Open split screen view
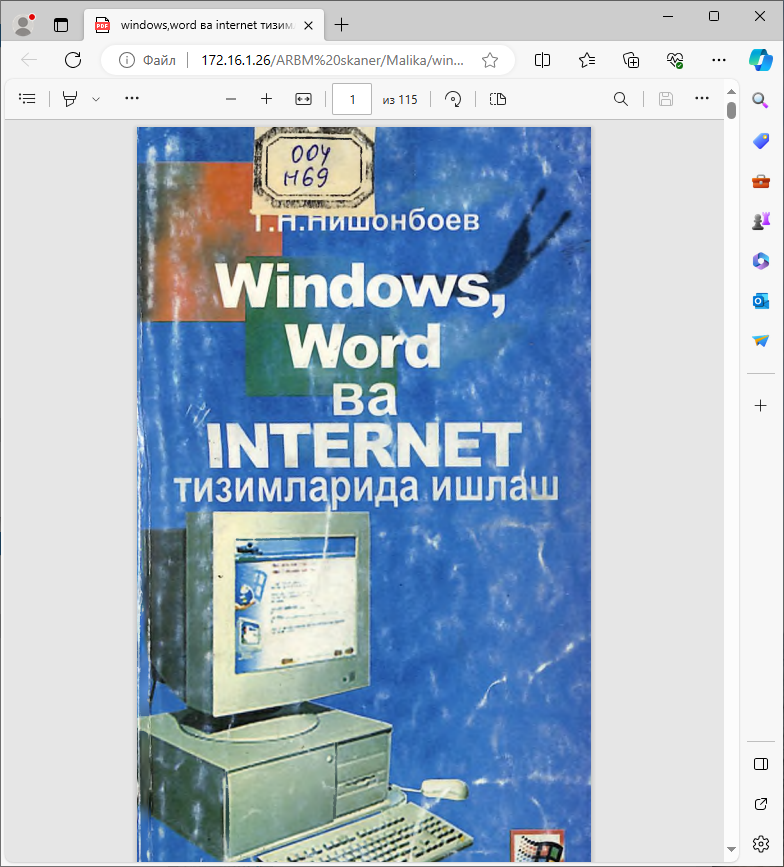The image size is (784, 867). pyautogui.click(x=542, y=60)
